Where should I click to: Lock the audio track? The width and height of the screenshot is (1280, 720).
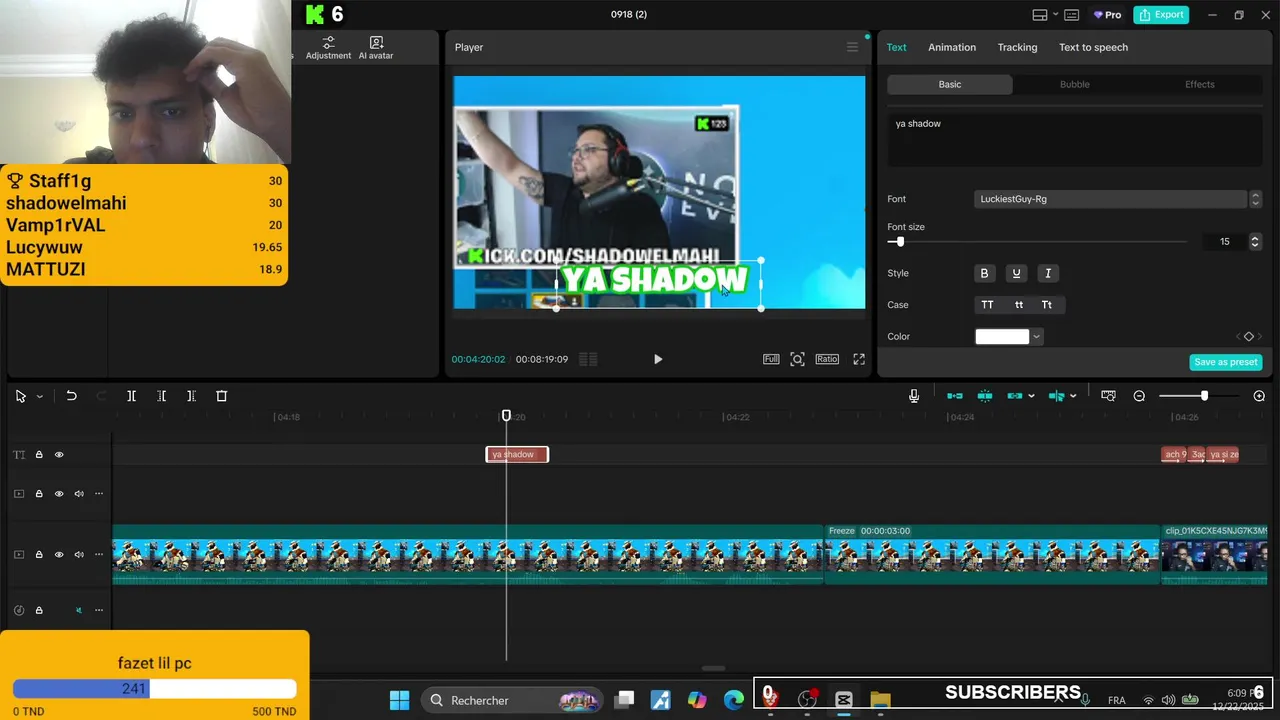39,610
